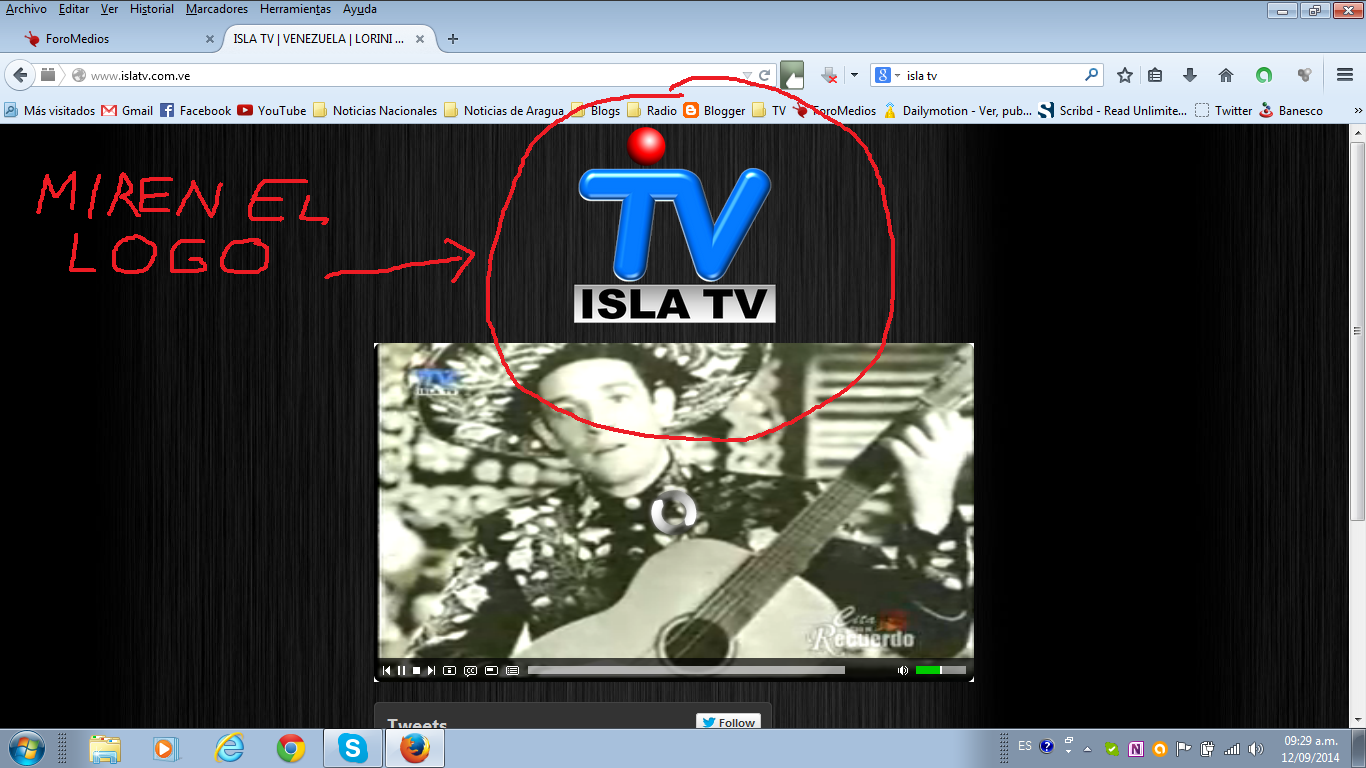This screenshot has width=1366, height=768.
Task: Open the Herramientas menu
Action: click(x=295, y=9)
